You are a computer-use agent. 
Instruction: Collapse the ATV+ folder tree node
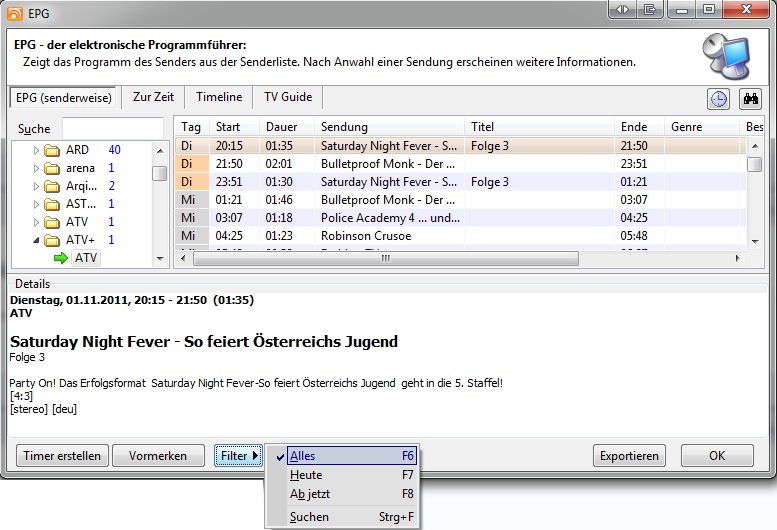(37, 240)
